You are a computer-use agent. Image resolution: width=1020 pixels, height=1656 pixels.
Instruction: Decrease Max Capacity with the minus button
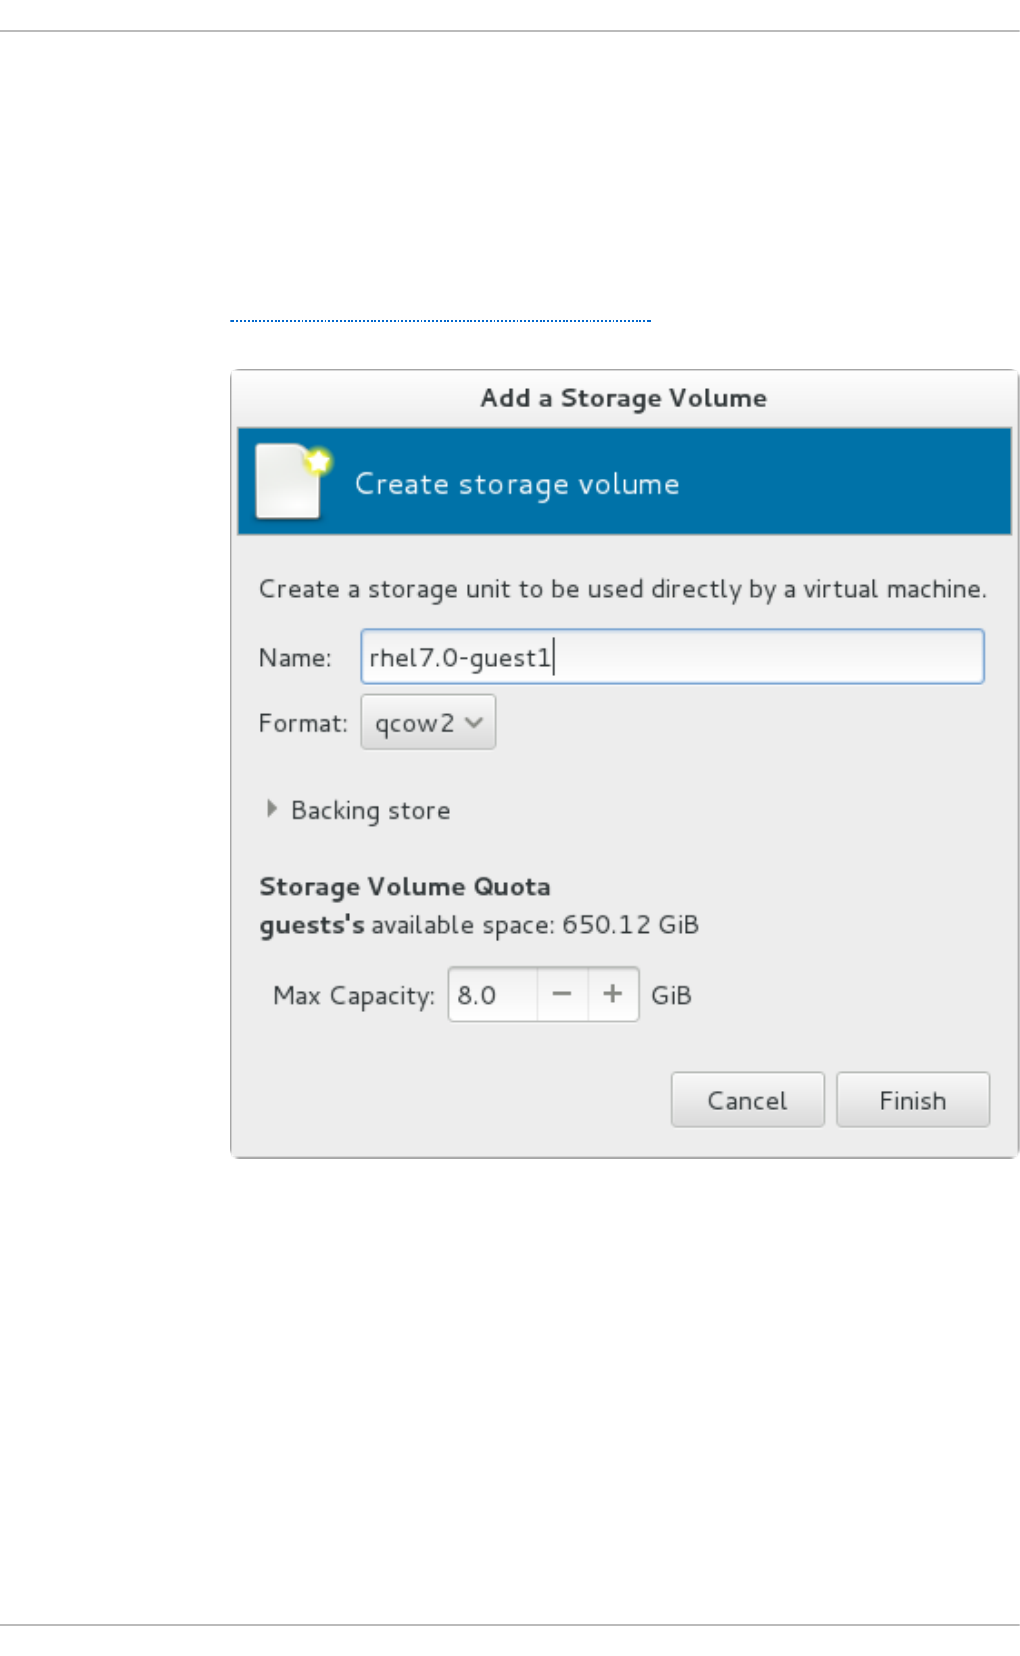pyautogui.click(x=562, y=995)
